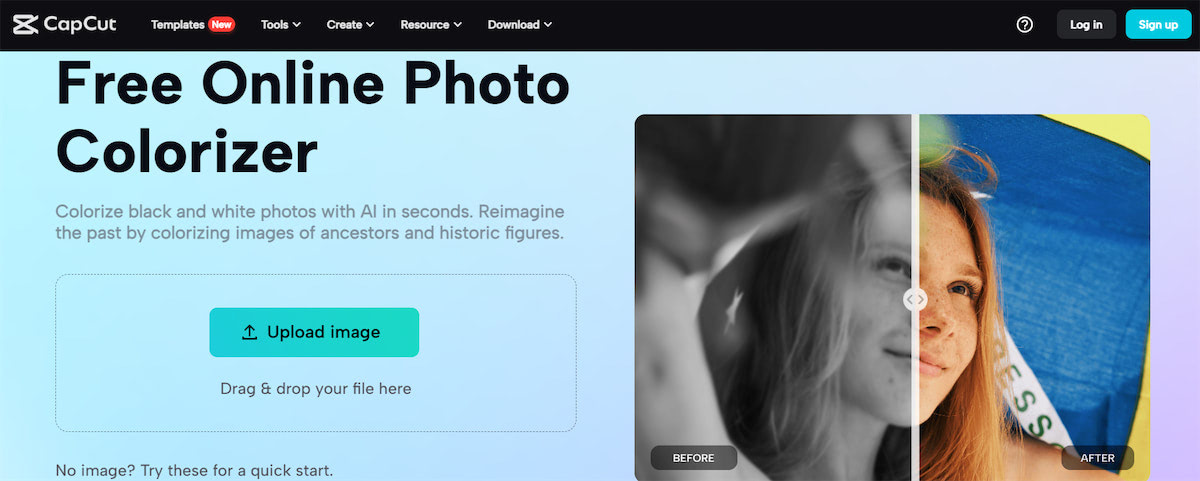This screenshot has width=1200, height=481.
Task: Click the chevron arrow next to Tools
Action: [x=296, y=25]
